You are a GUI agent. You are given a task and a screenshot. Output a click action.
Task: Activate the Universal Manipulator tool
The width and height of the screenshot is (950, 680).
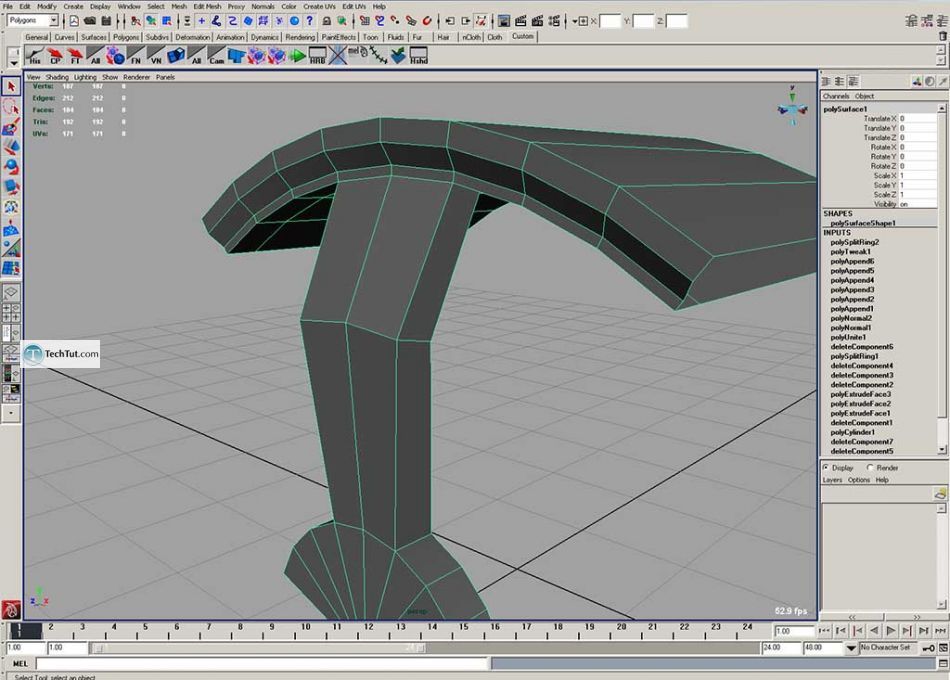coord(11,207)
